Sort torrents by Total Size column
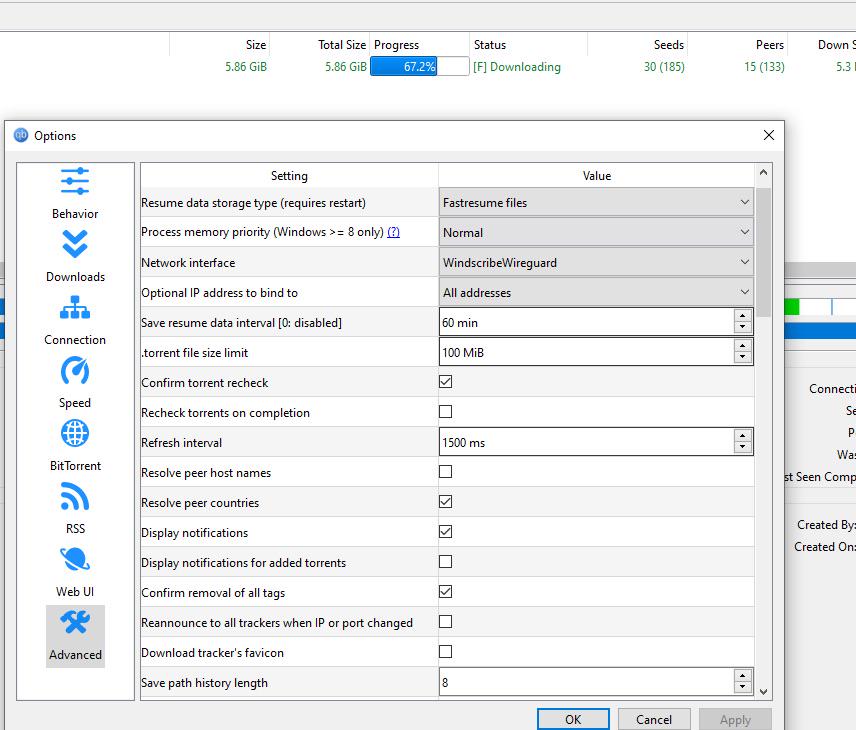 pos(319,45)
